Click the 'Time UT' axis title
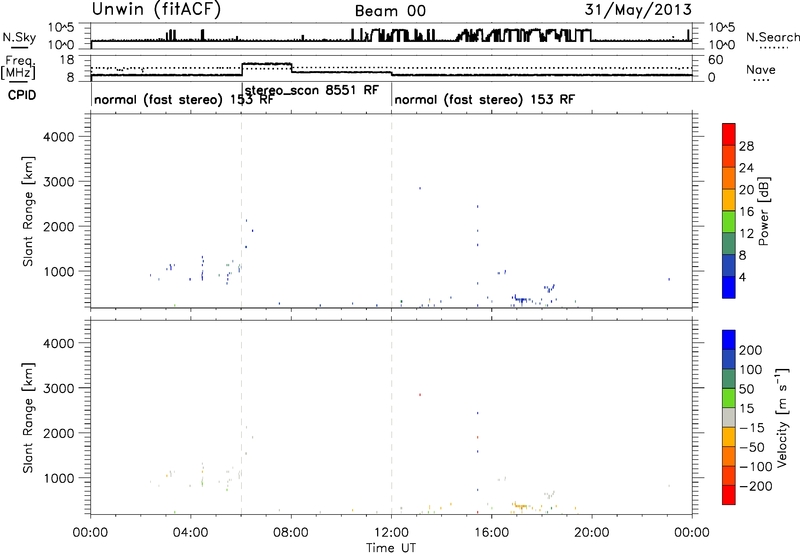Image resolution: width=800 pixels, height=554 pixels. (391, 547)
